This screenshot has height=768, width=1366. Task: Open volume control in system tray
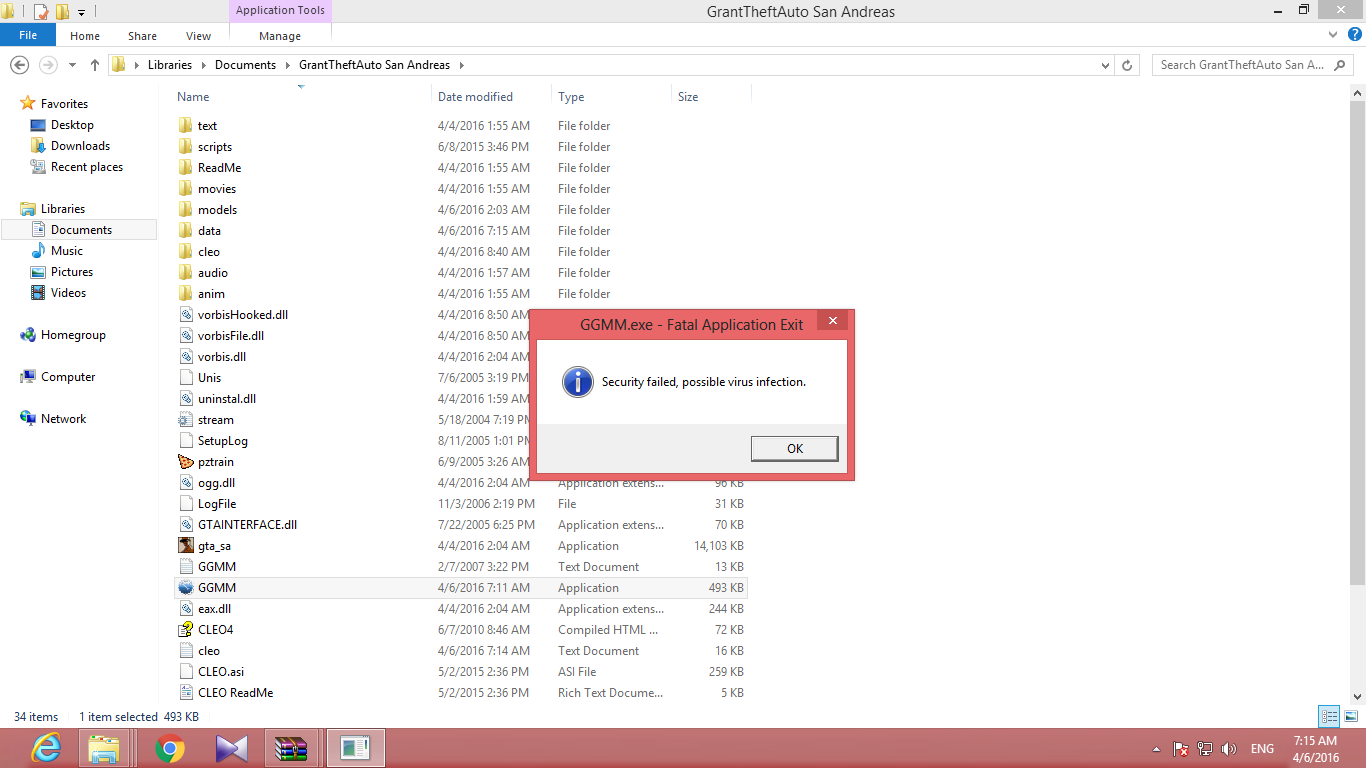tap(1229, 748)
